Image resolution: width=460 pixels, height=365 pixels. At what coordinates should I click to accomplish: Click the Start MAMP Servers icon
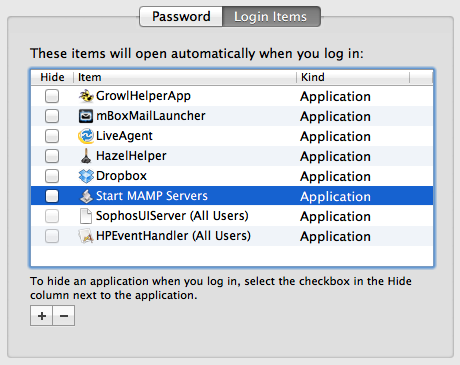point(86,196)
